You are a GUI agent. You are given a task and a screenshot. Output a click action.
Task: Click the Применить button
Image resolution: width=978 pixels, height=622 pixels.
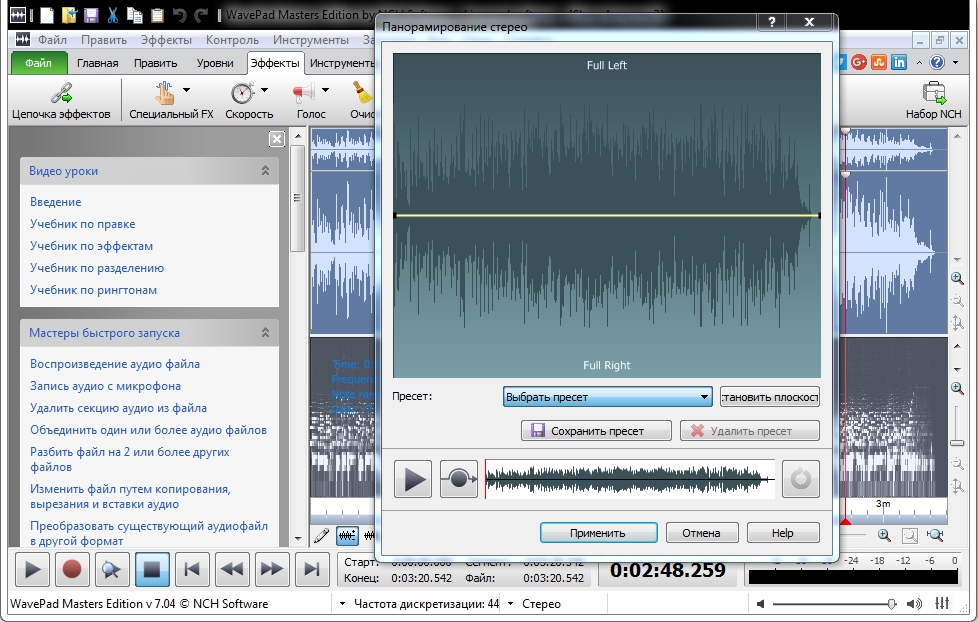coord(598,533)
